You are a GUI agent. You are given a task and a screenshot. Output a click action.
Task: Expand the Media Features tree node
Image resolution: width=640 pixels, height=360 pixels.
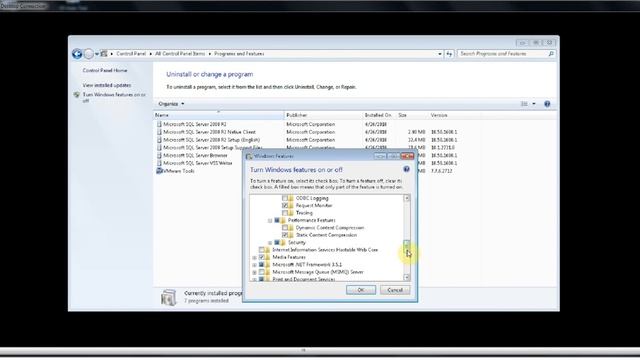pyautogui.click(x=254, y=258)
